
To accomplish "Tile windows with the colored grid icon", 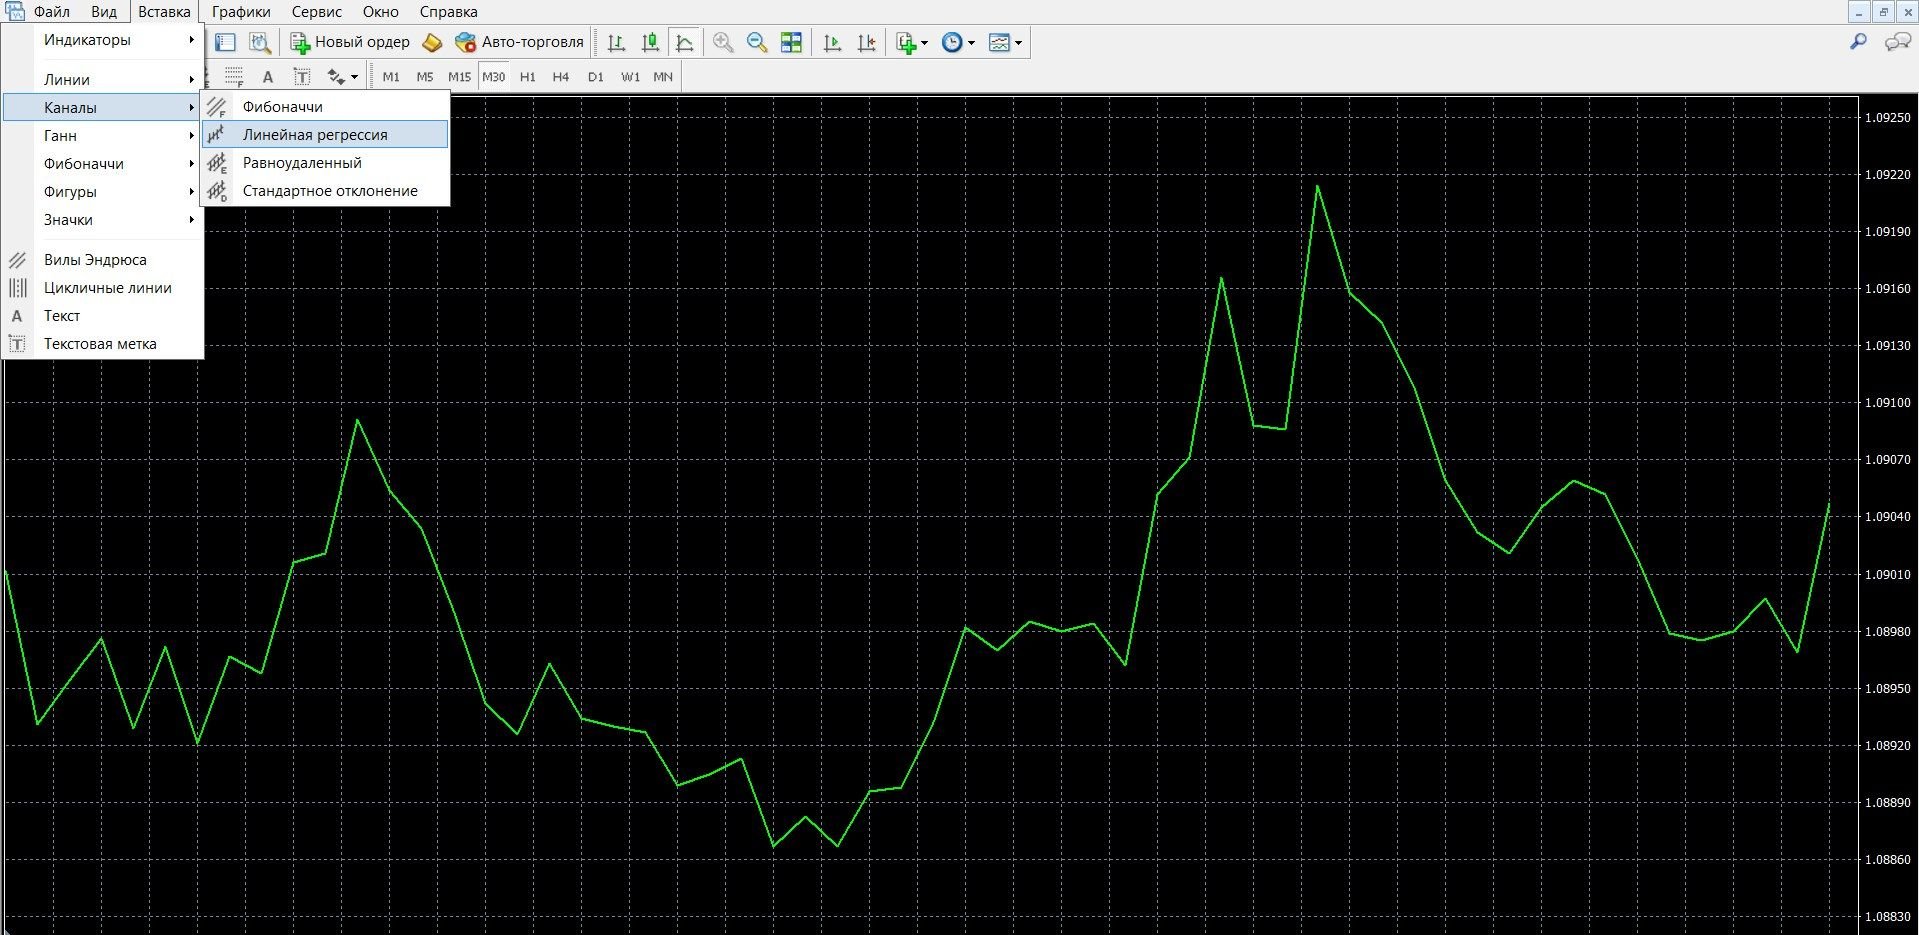I will 791,42.
